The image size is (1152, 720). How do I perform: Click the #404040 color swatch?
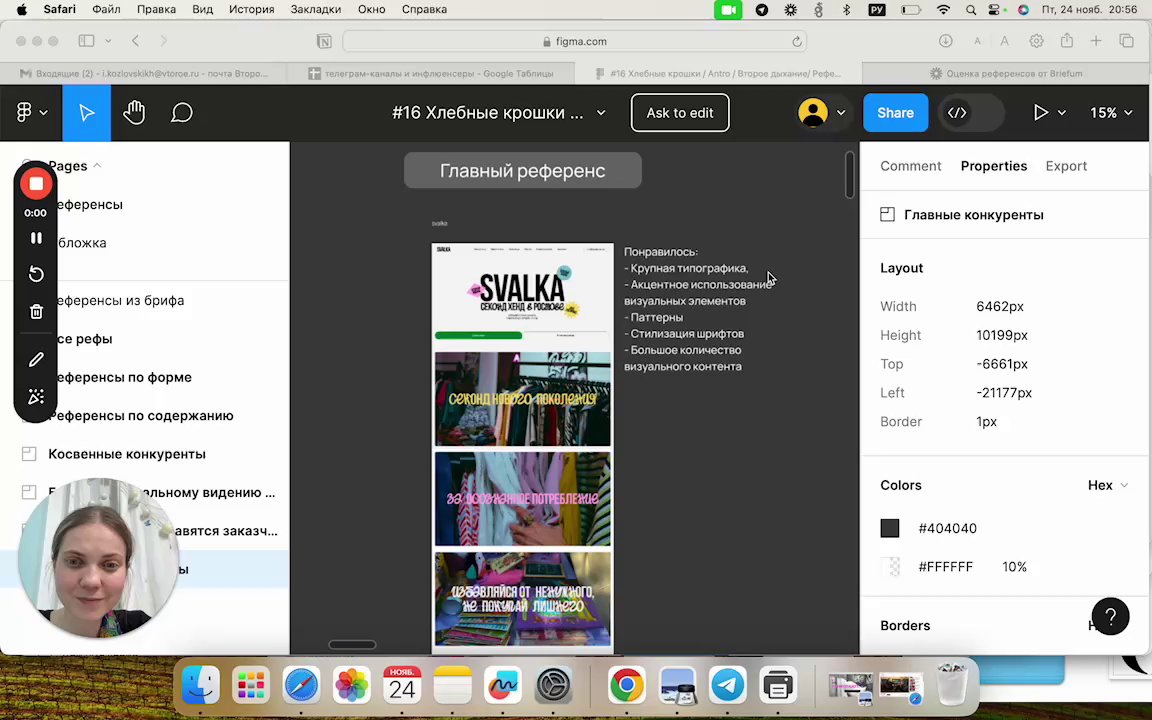pyautogui.click(x=890, y=528)
